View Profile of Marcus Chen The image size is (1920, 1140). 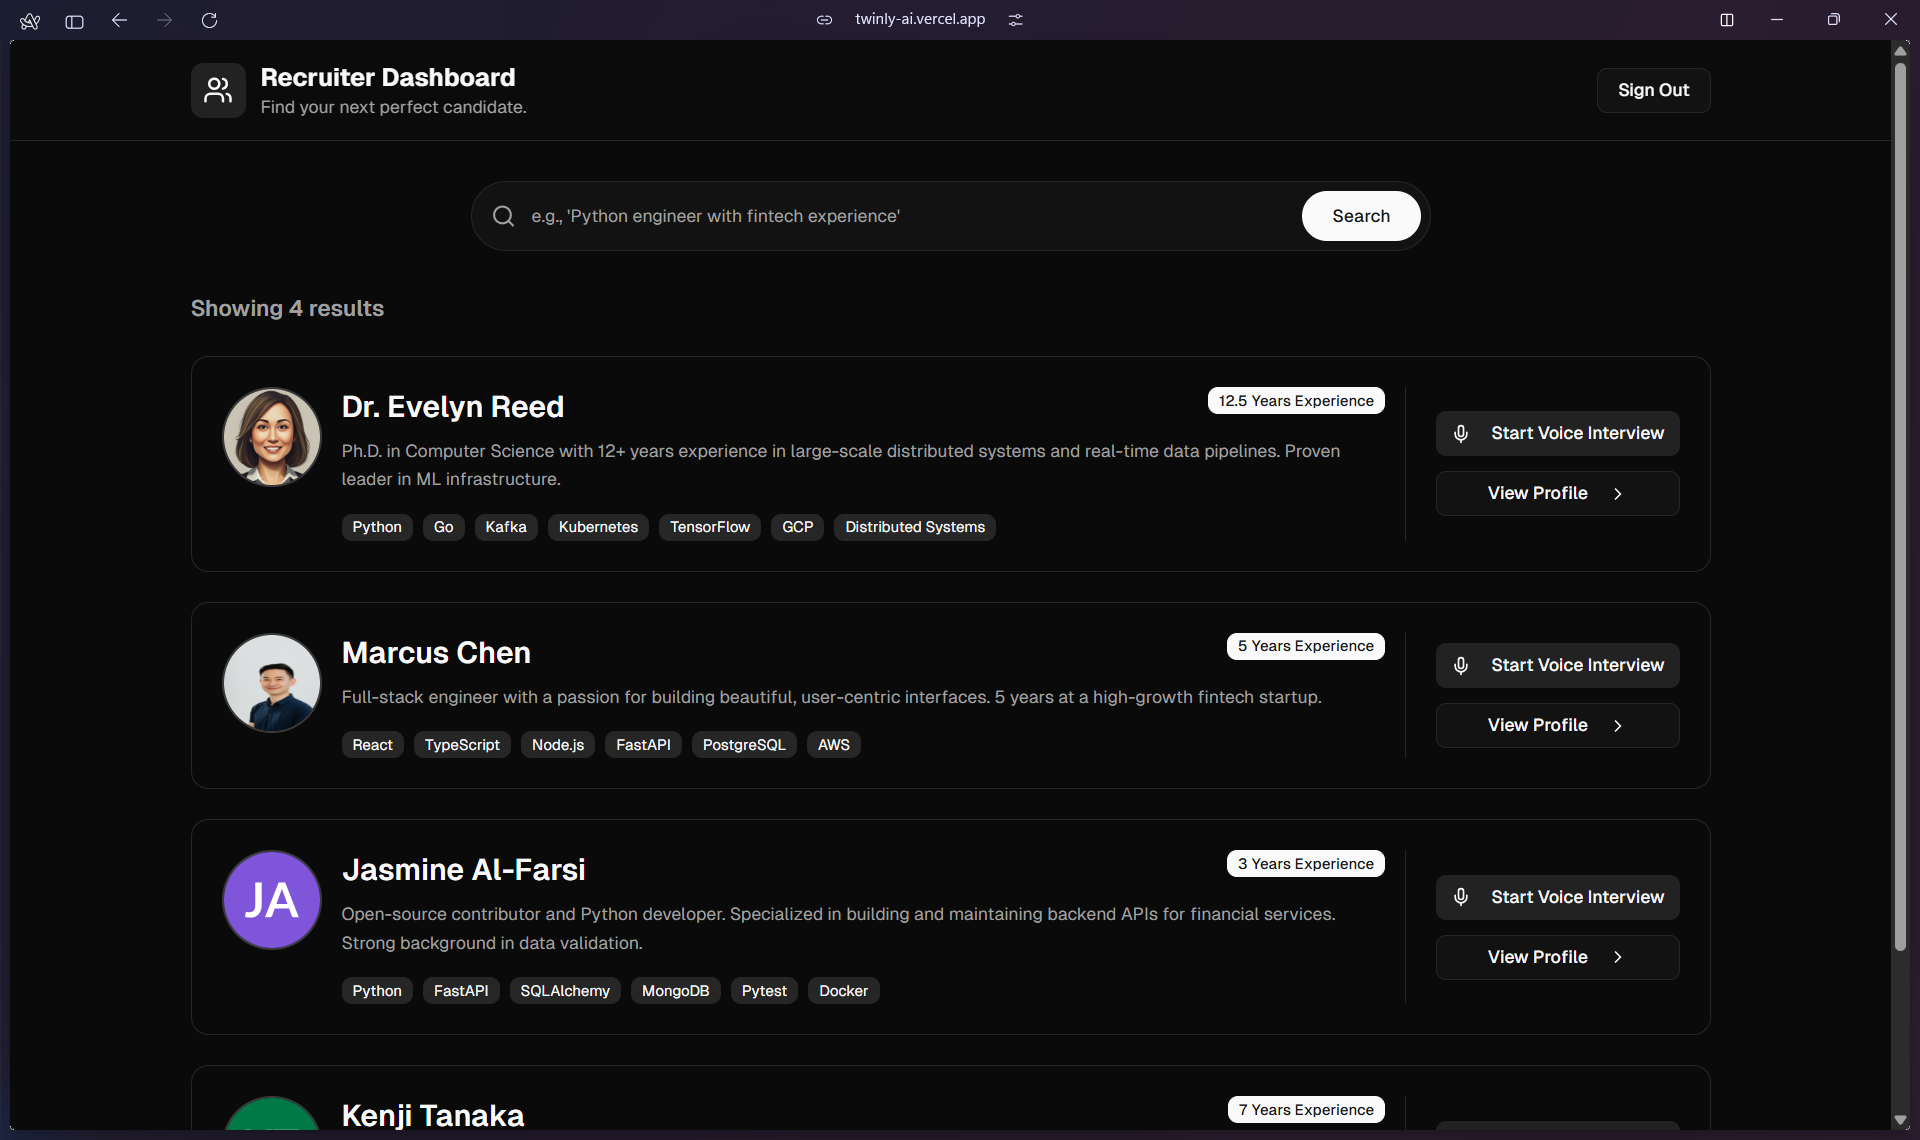click(1558, 725)
